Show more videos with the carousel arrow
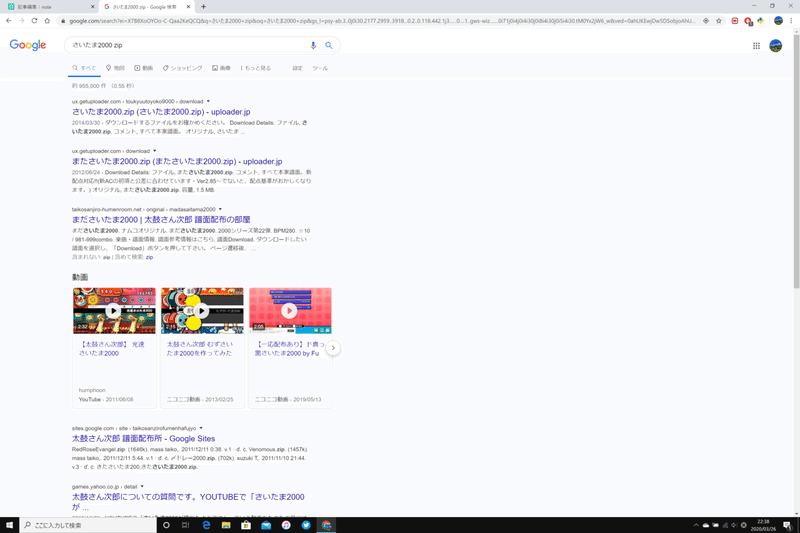 coord(333,348)
